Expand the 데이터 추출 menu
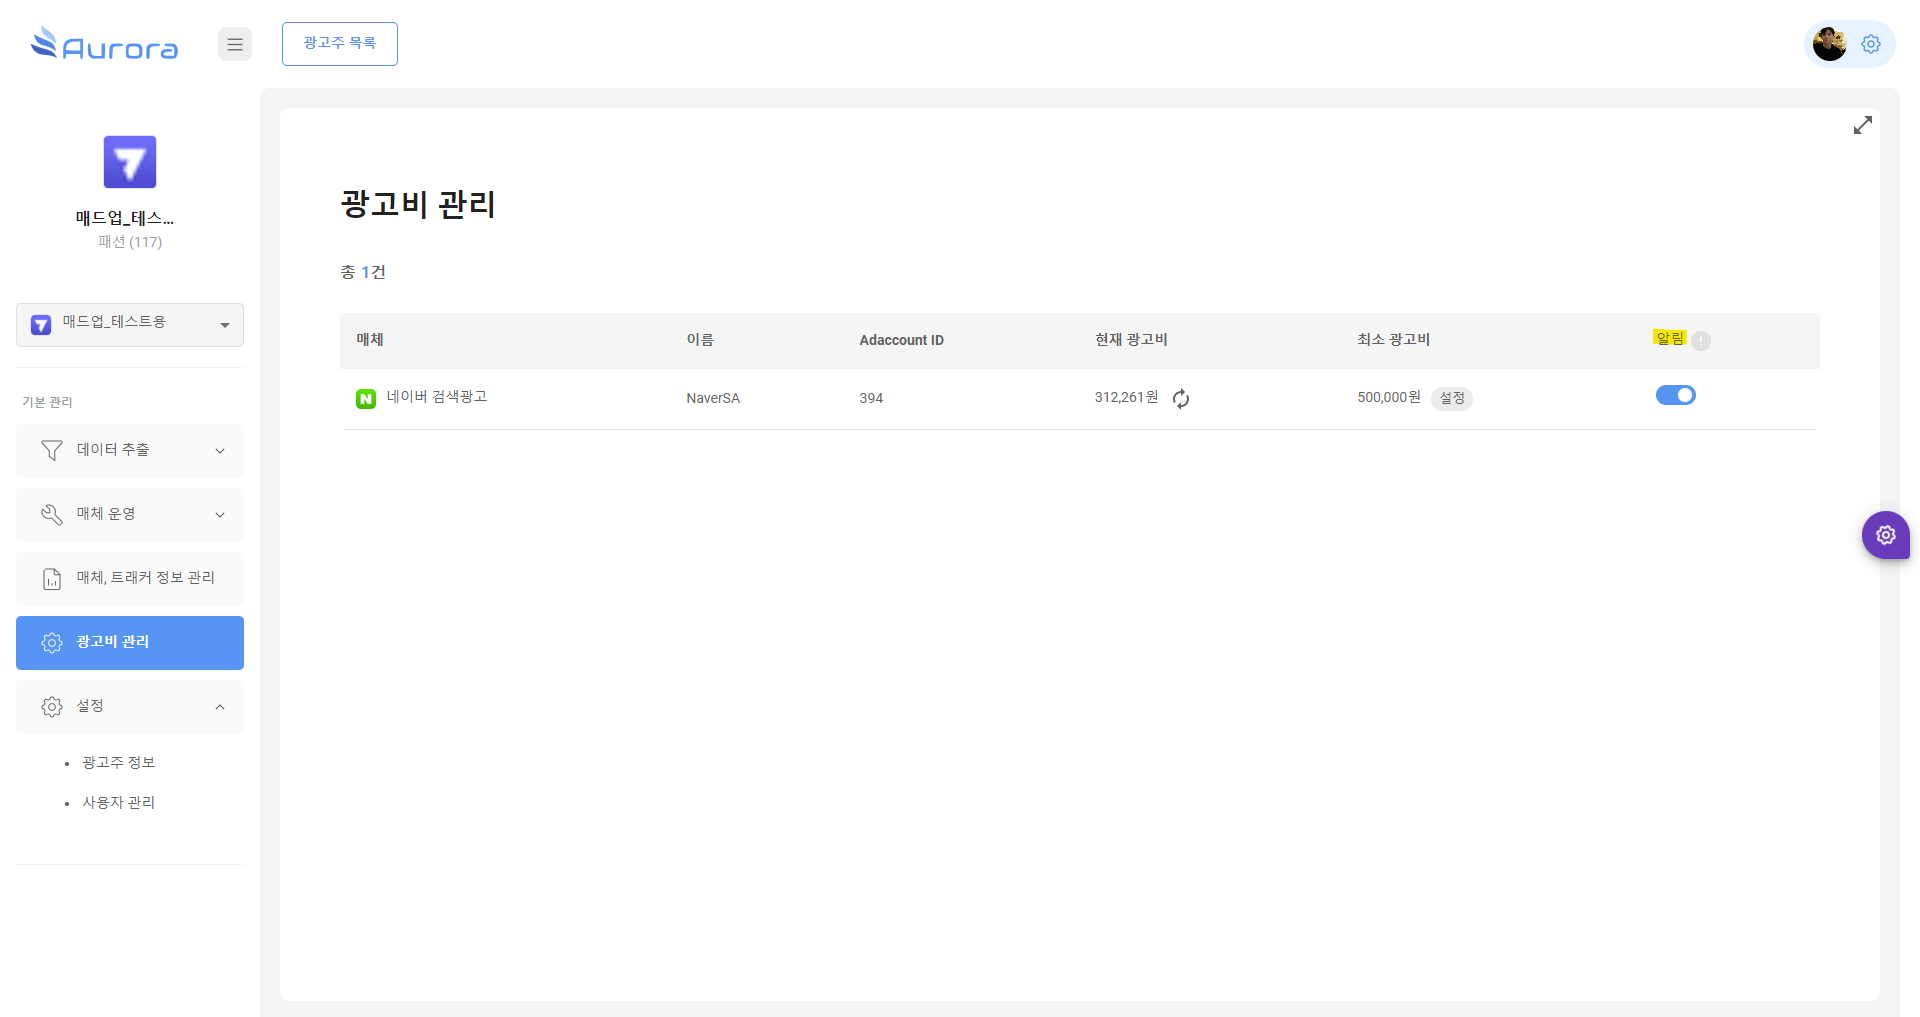This screenshot has height=1017, width=1920. pos(130,450)
